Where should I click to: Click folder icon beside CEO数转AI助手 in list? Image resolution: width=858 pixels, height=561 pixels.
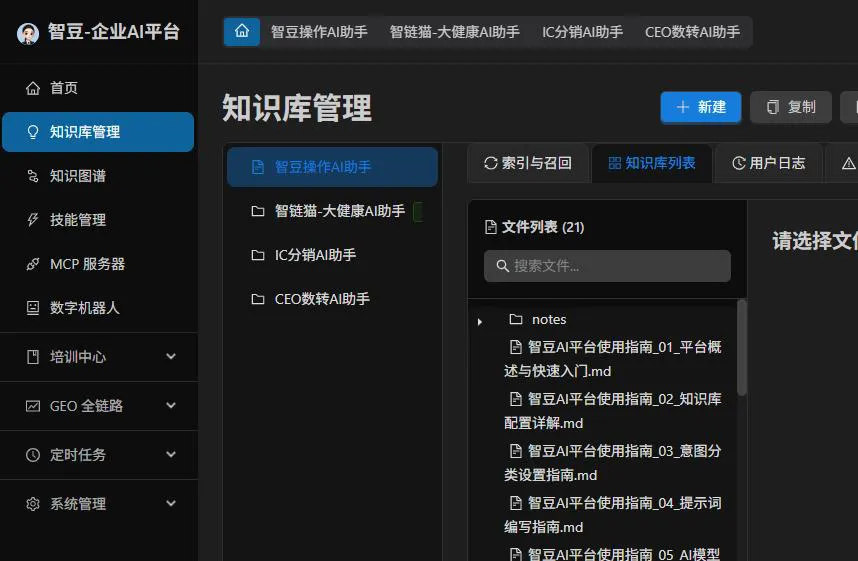(x=258, y=299)
